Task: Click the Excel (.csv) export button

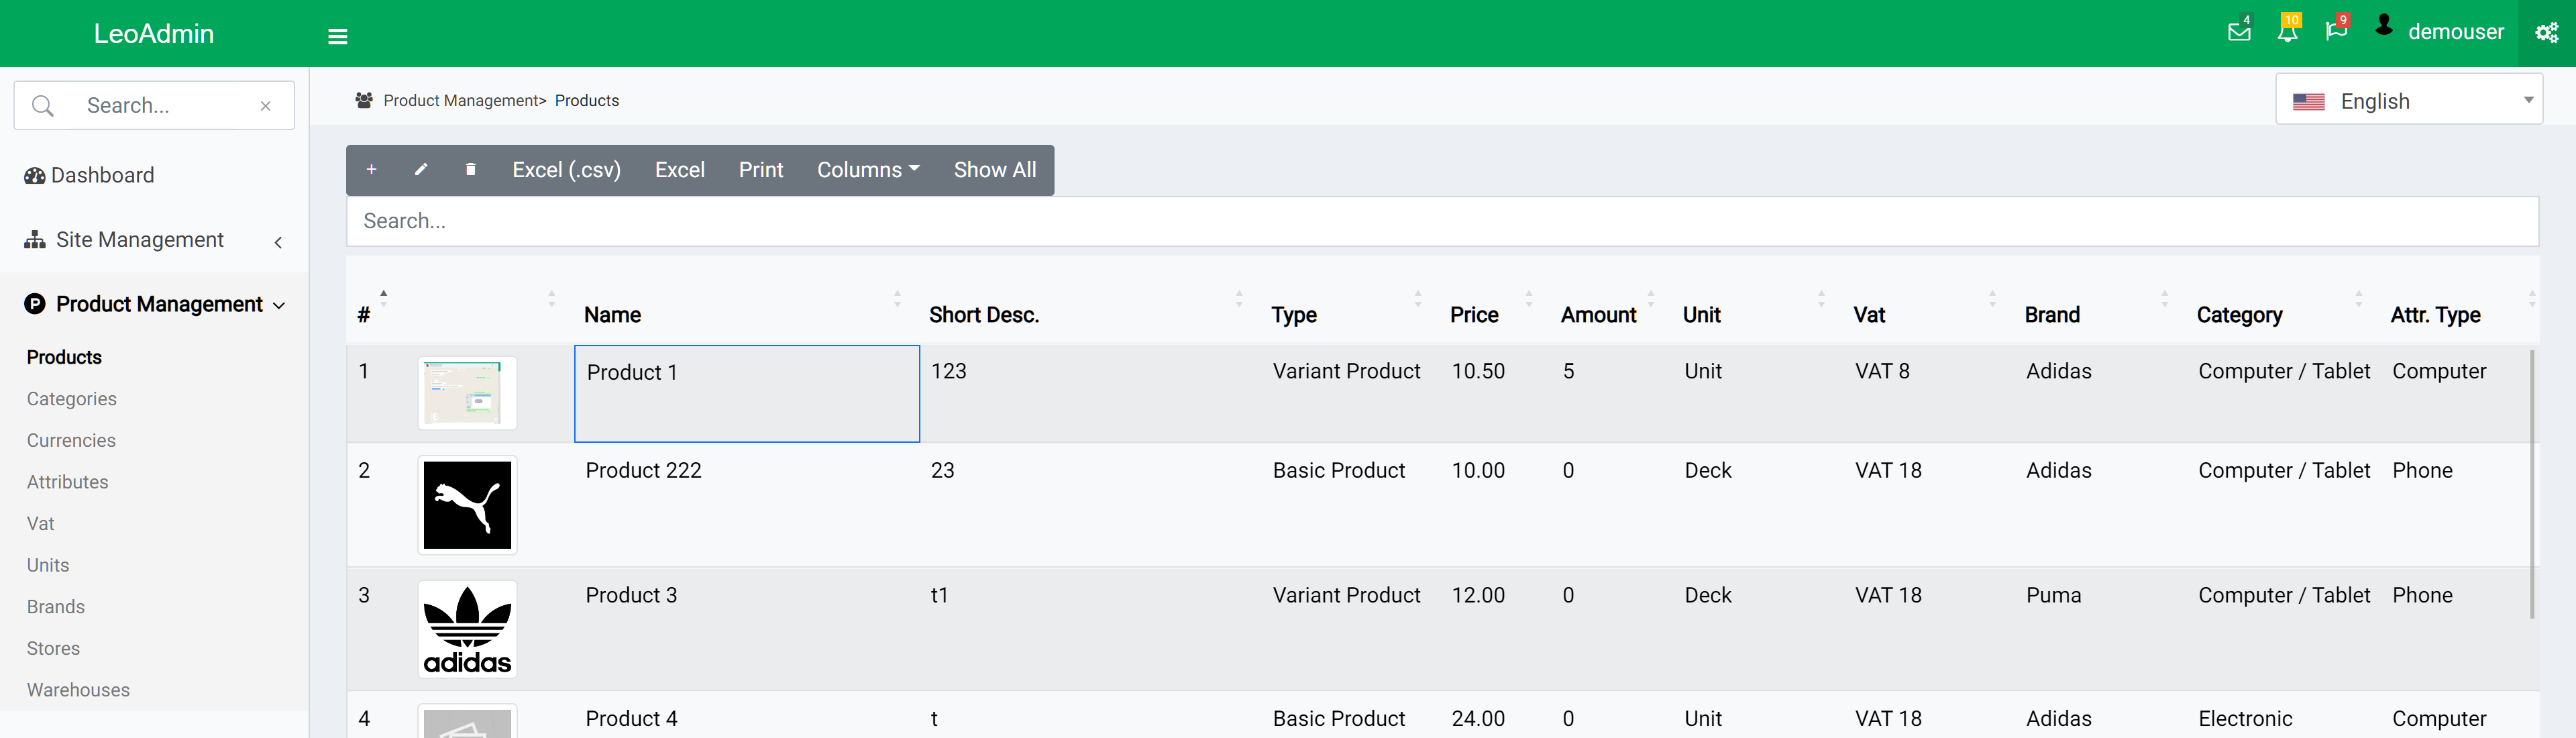Action: pyautogui.click(x=566, y=170)
